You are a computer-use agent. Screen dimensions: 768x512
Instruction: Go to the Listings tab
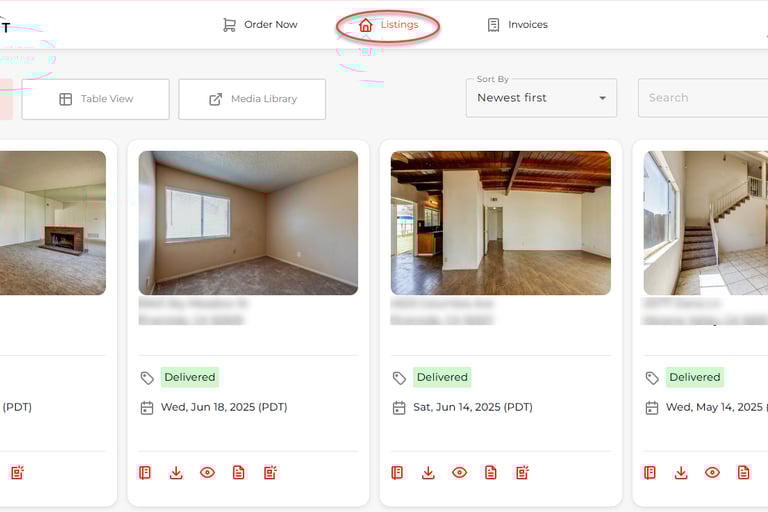coord(388,25)
